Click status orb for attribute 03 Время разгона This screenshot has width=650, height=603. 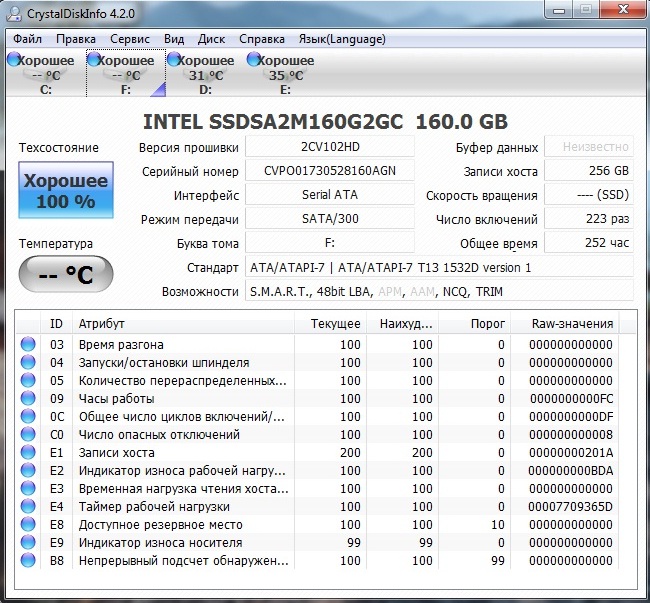click(x=28, y=344)
